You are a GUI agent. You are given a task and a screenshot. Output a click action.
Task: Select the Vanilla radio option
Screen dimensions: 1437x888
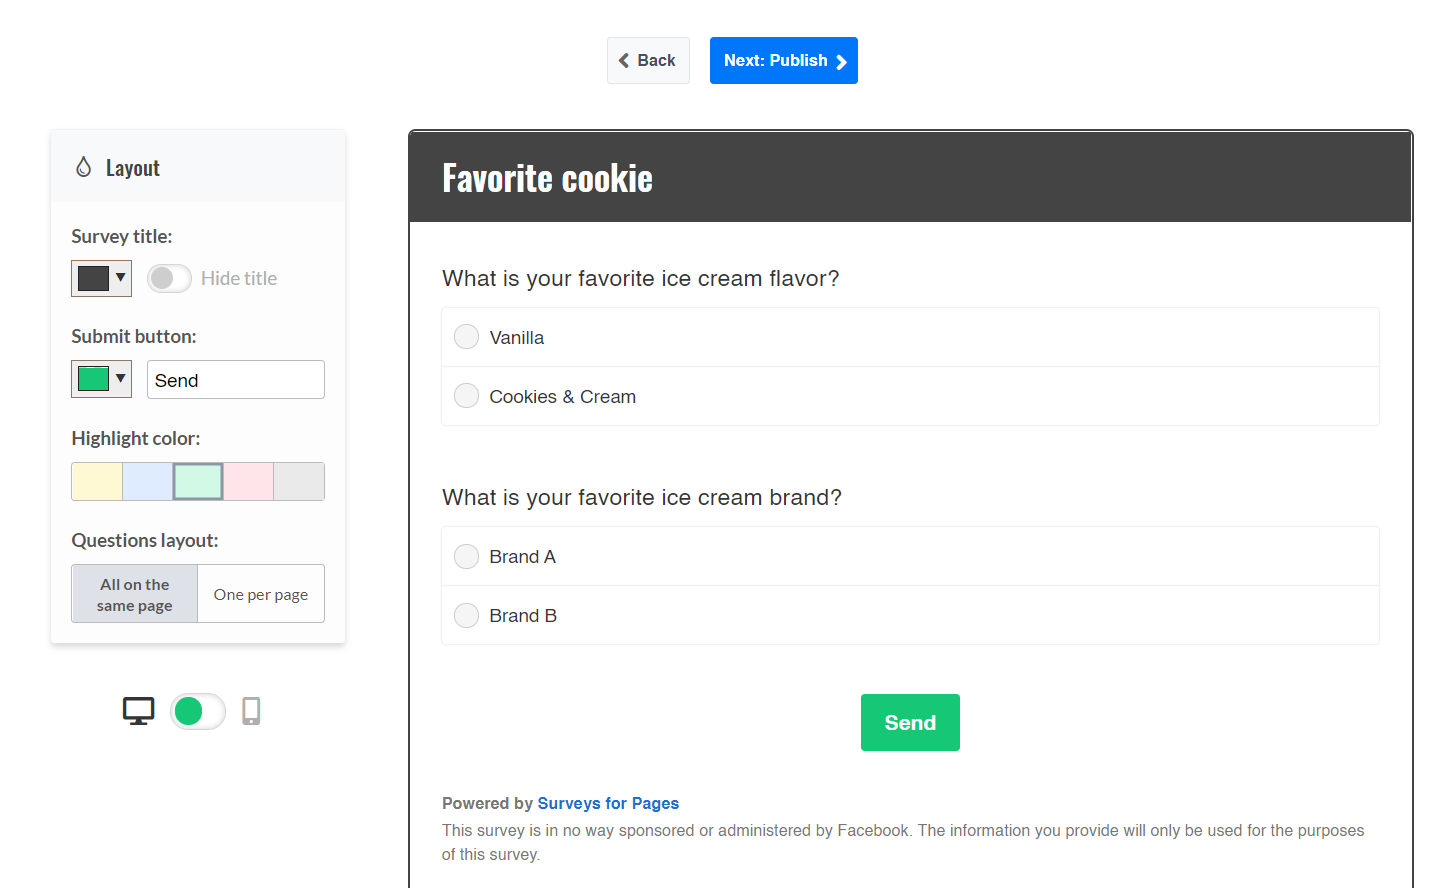coord(467,337)
